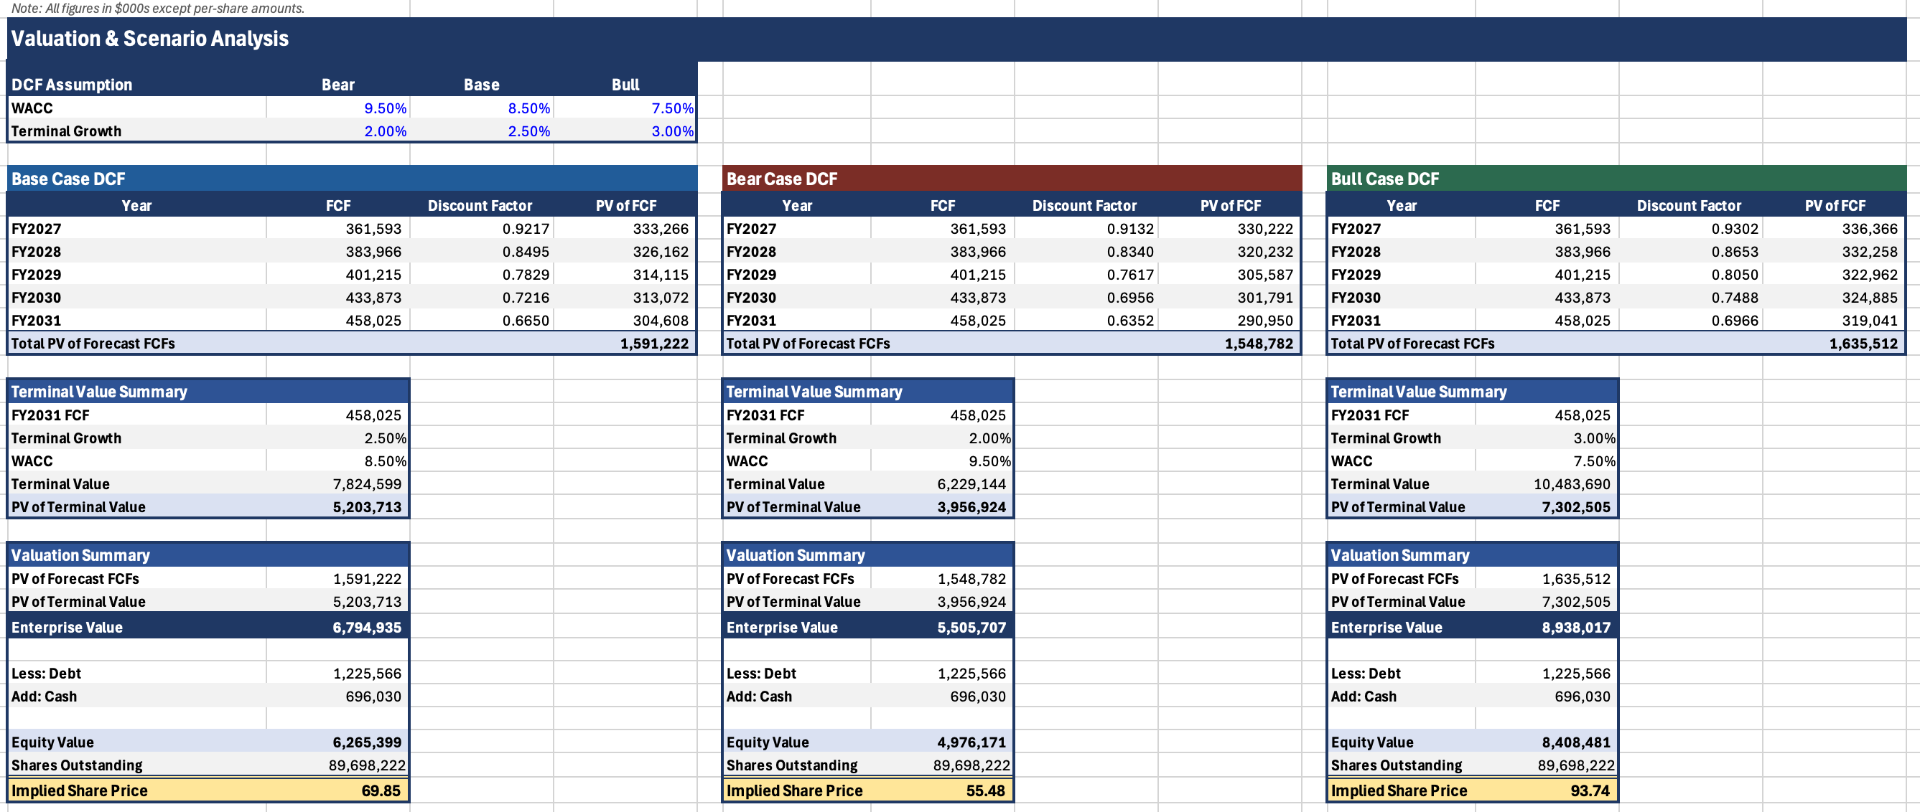Select Base Enterprise Value 6,794,935

(x=367, y=628)
